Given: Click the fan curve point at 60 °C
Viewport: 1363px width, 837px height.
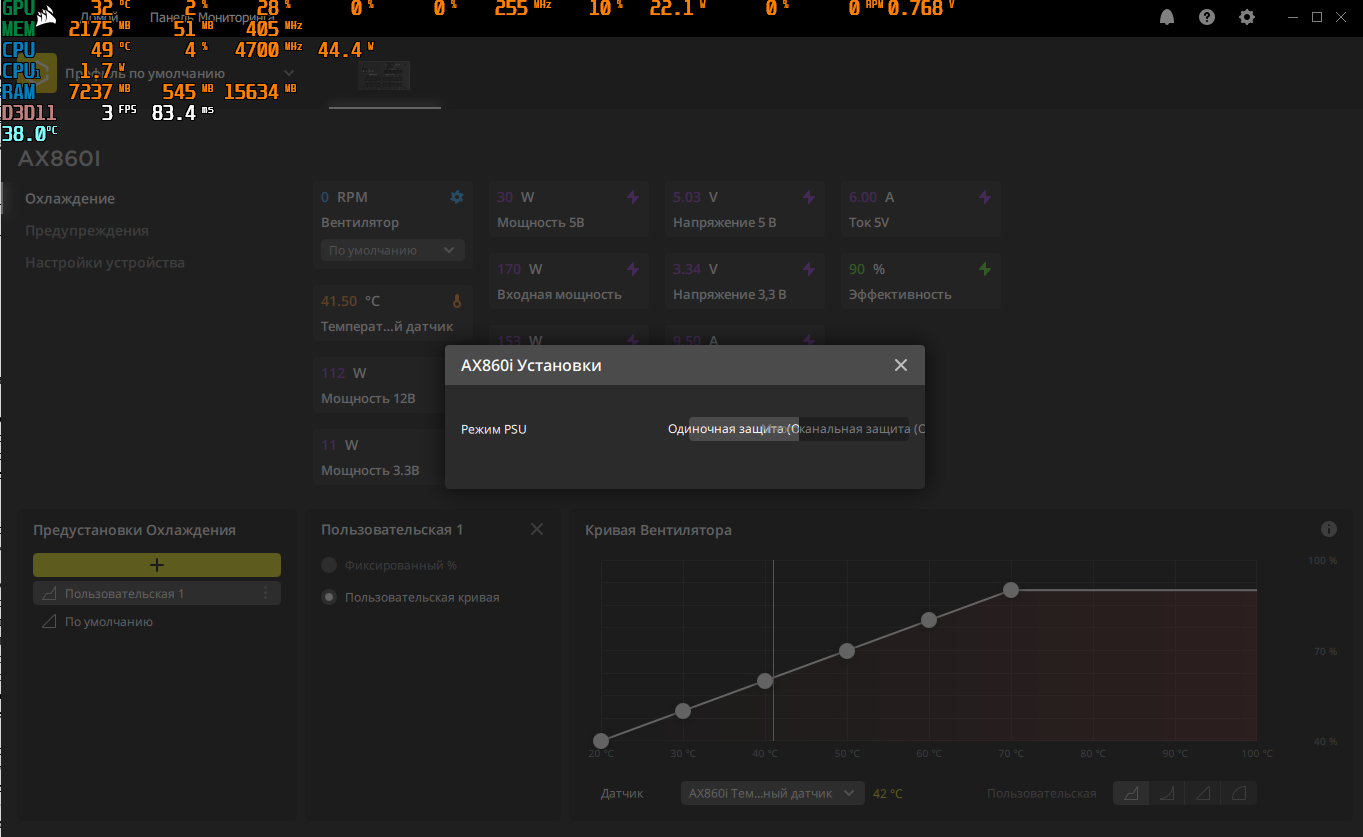Looking at the screenshot, I should pos(929,620).
